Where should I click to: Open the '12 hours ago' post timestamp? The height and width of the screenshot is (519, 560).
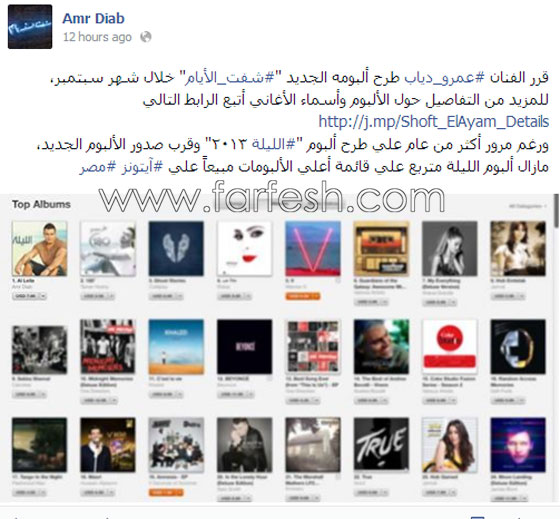pyautogui.click(x=97, y=37)
